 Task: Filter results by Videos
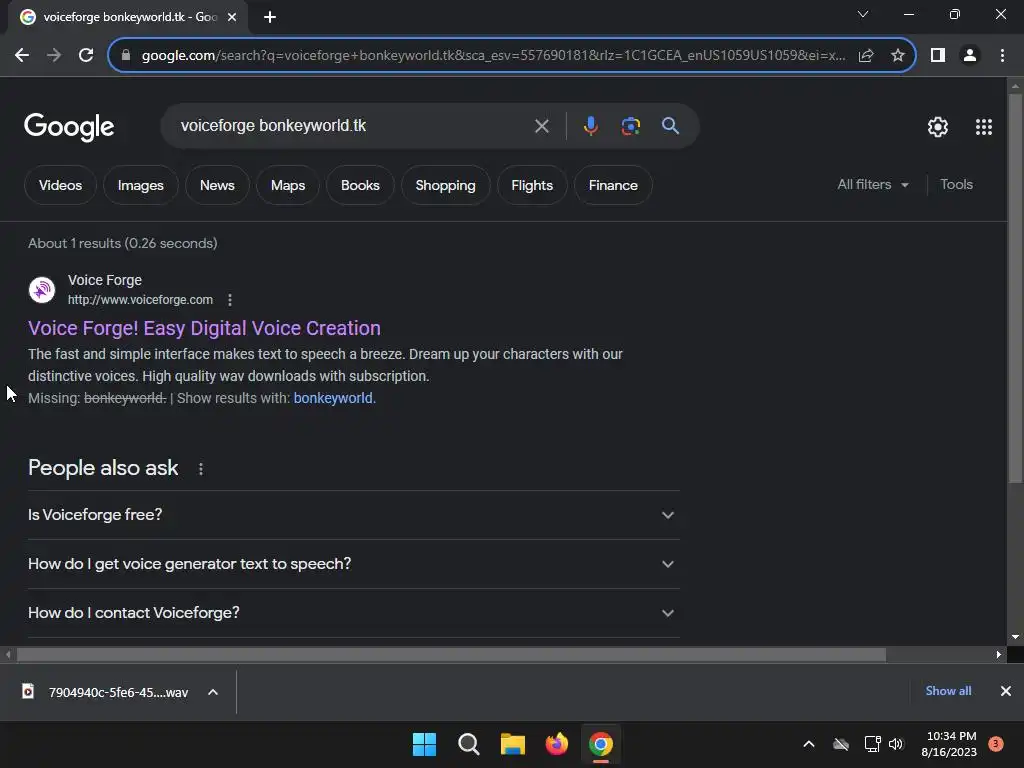(x=60, y=185)
